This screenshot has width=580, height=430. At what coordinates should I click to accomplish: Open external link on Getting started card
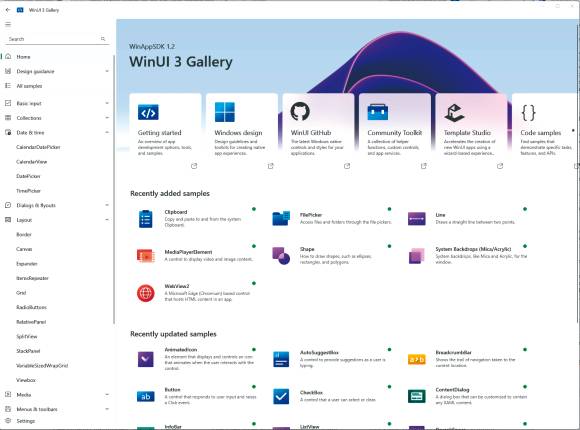194,166
